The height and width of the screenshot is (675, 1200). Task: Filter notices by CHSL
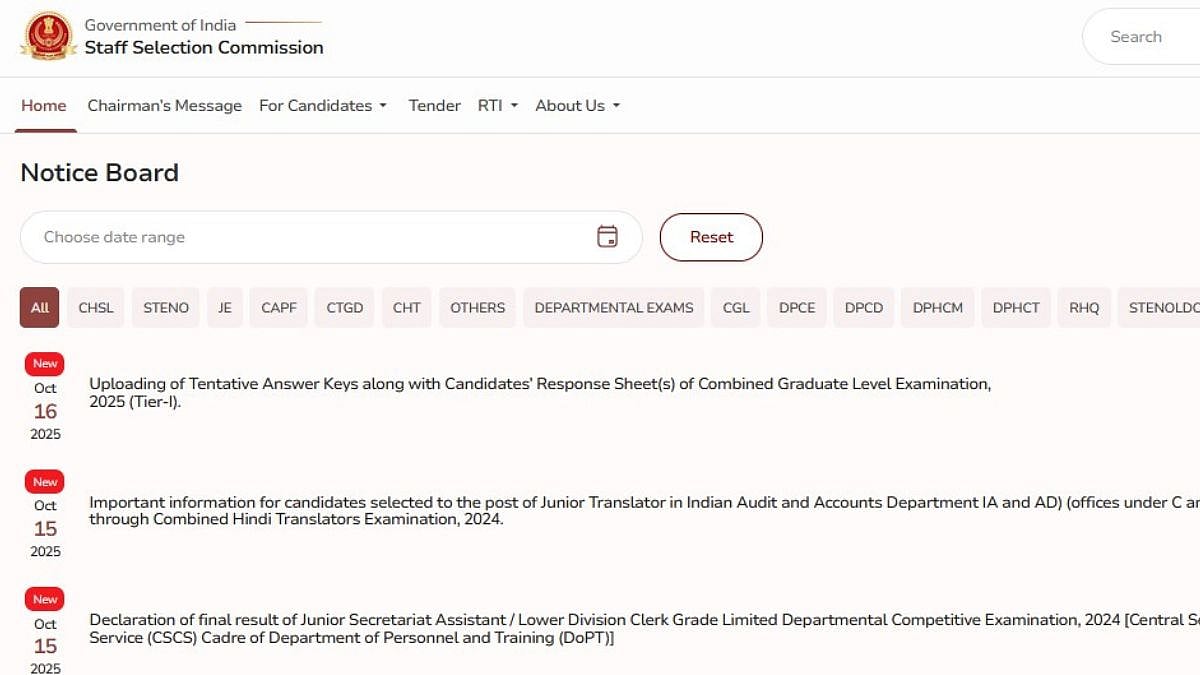[x=96, y=308]
